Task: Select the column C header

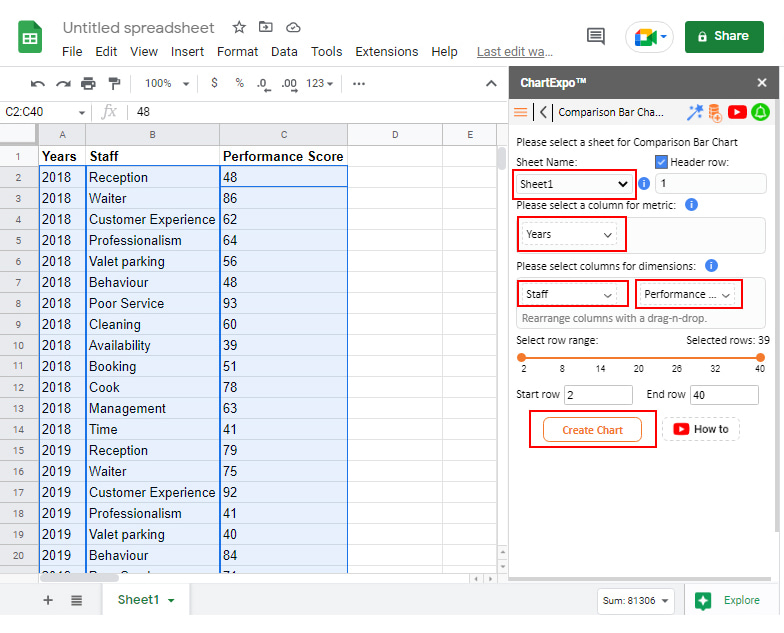Action: [x=284, y=134]
